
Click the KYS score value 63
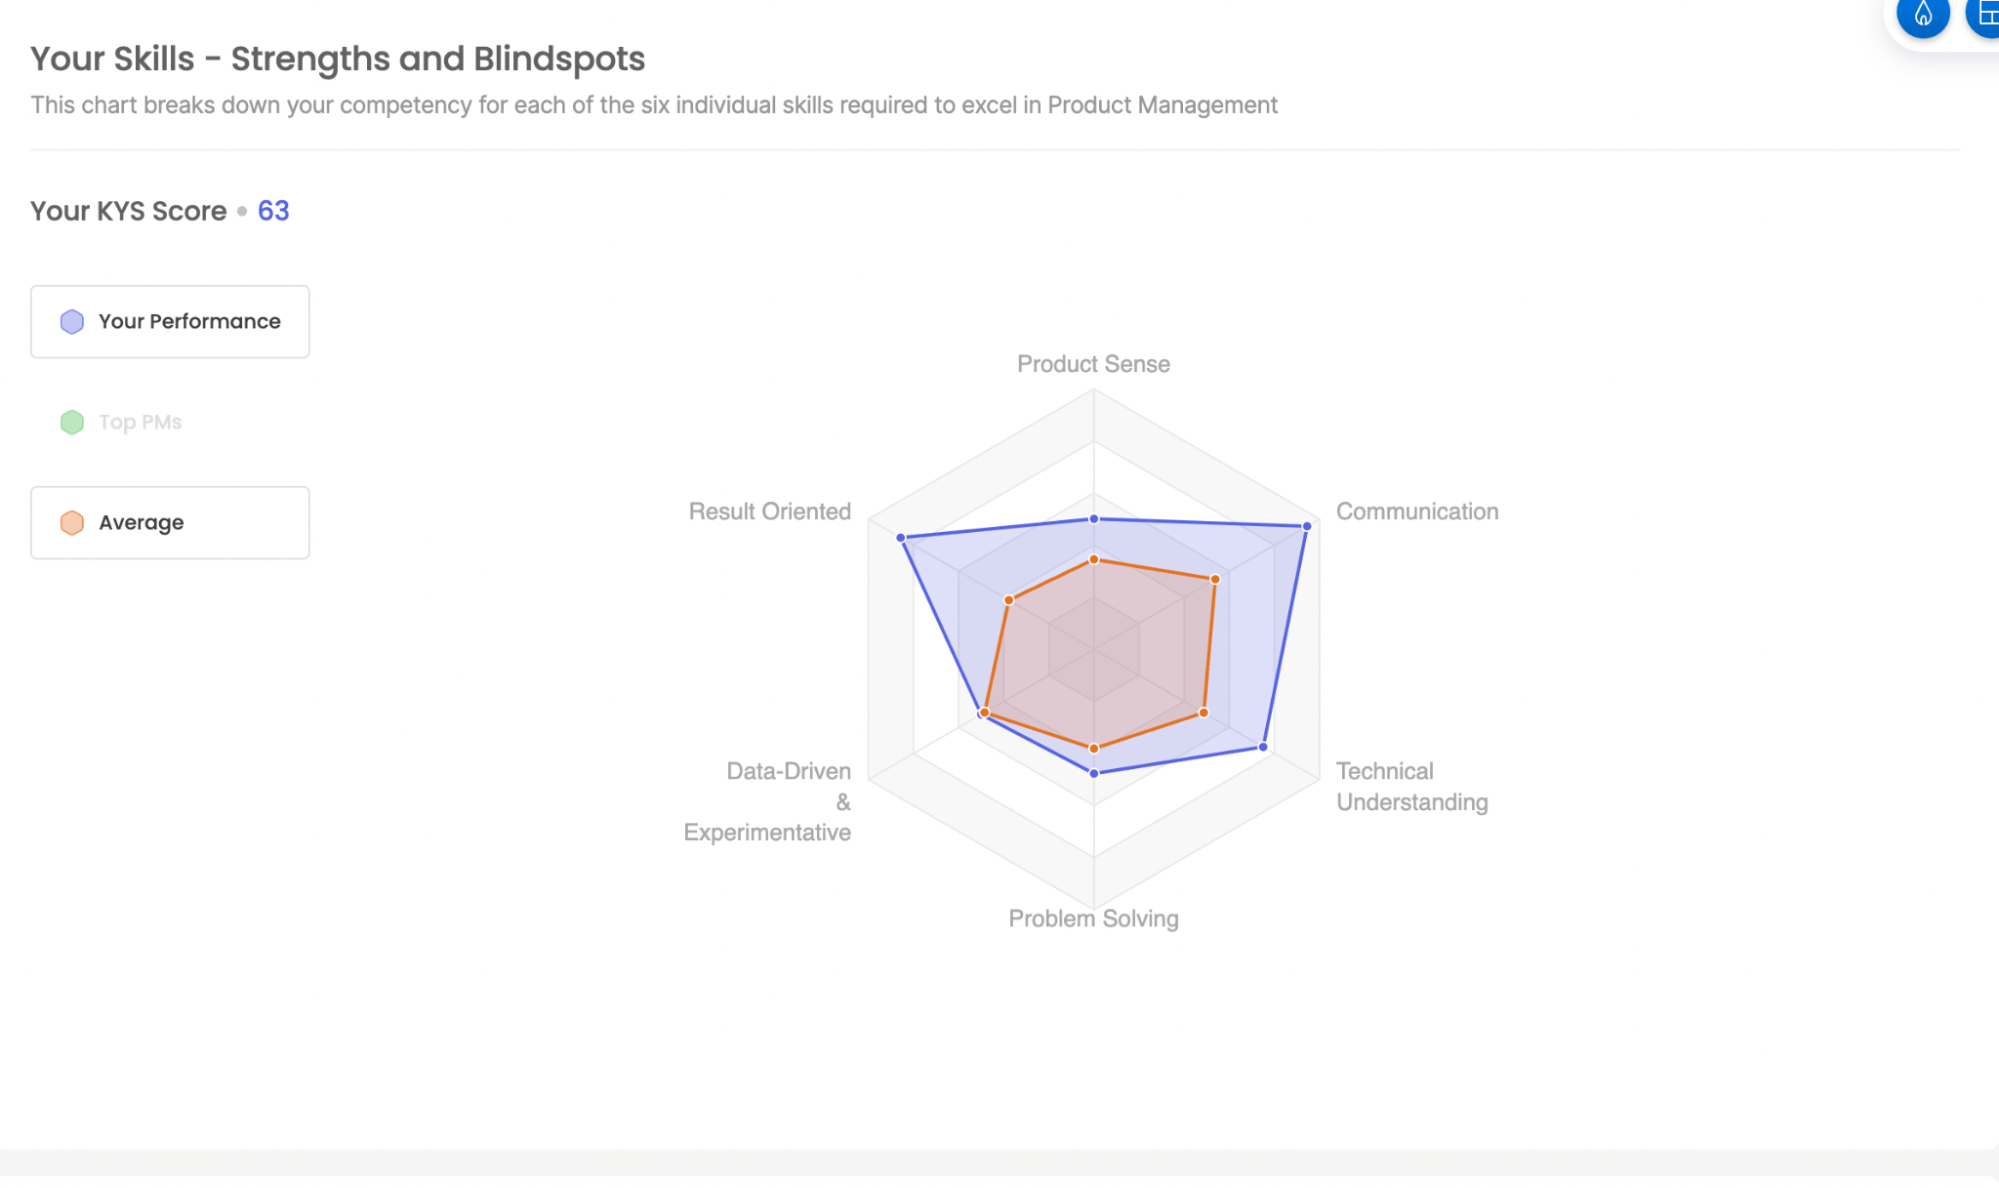click(273, 211)
